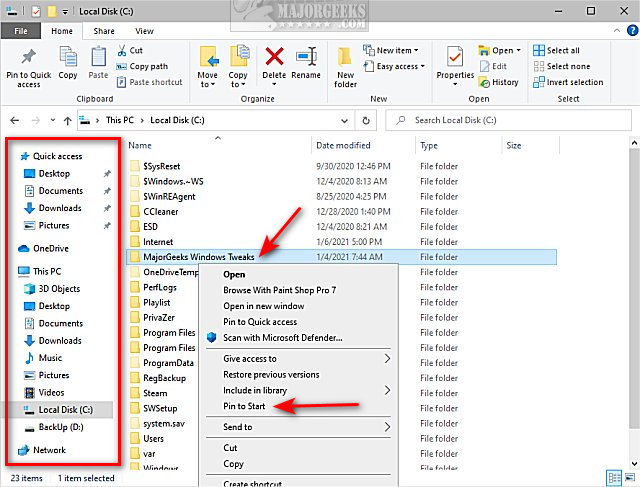
Task: Sort by the Size column header
Action: tap(514, 145)
